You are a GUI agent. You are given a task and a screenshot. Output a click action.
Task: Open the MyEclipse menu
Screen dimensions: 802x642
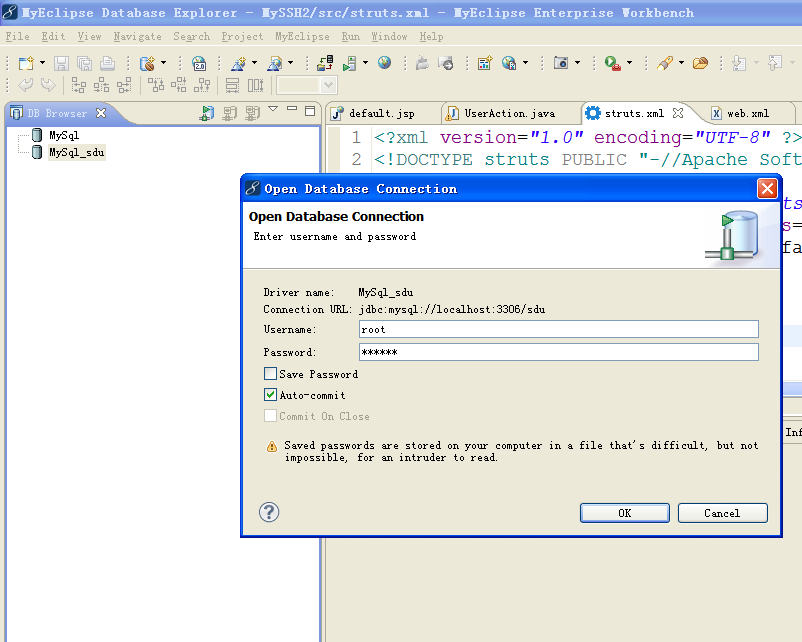(x=302, y=37)
